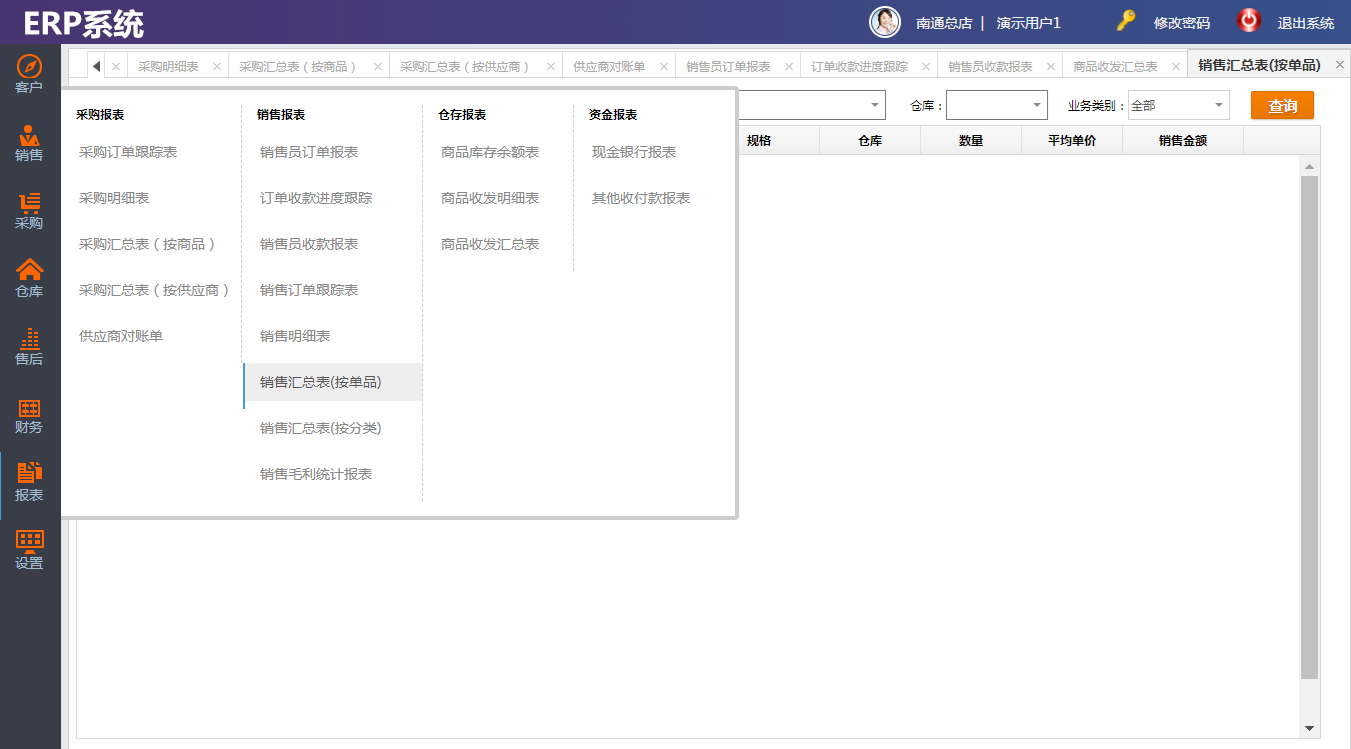Open 商品库存余额表 in the menu

[x=490, y=152]
